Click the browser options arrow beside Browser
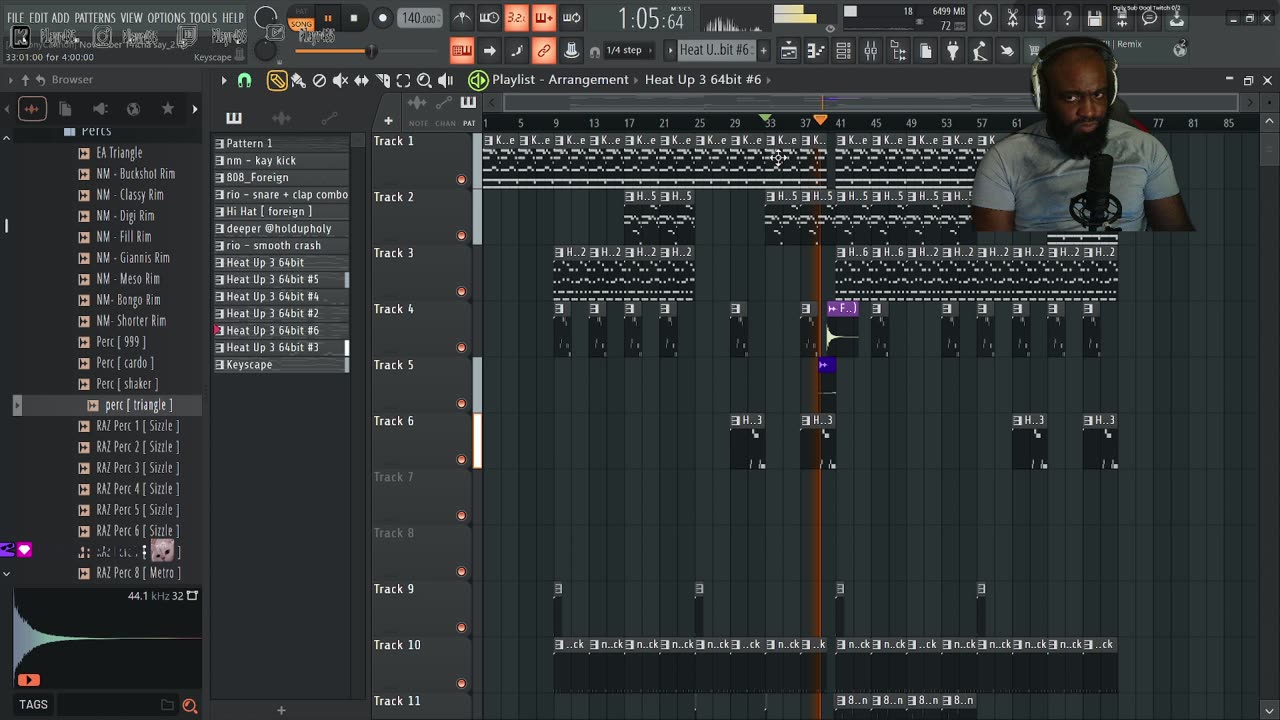 click(x=11, y=80)
